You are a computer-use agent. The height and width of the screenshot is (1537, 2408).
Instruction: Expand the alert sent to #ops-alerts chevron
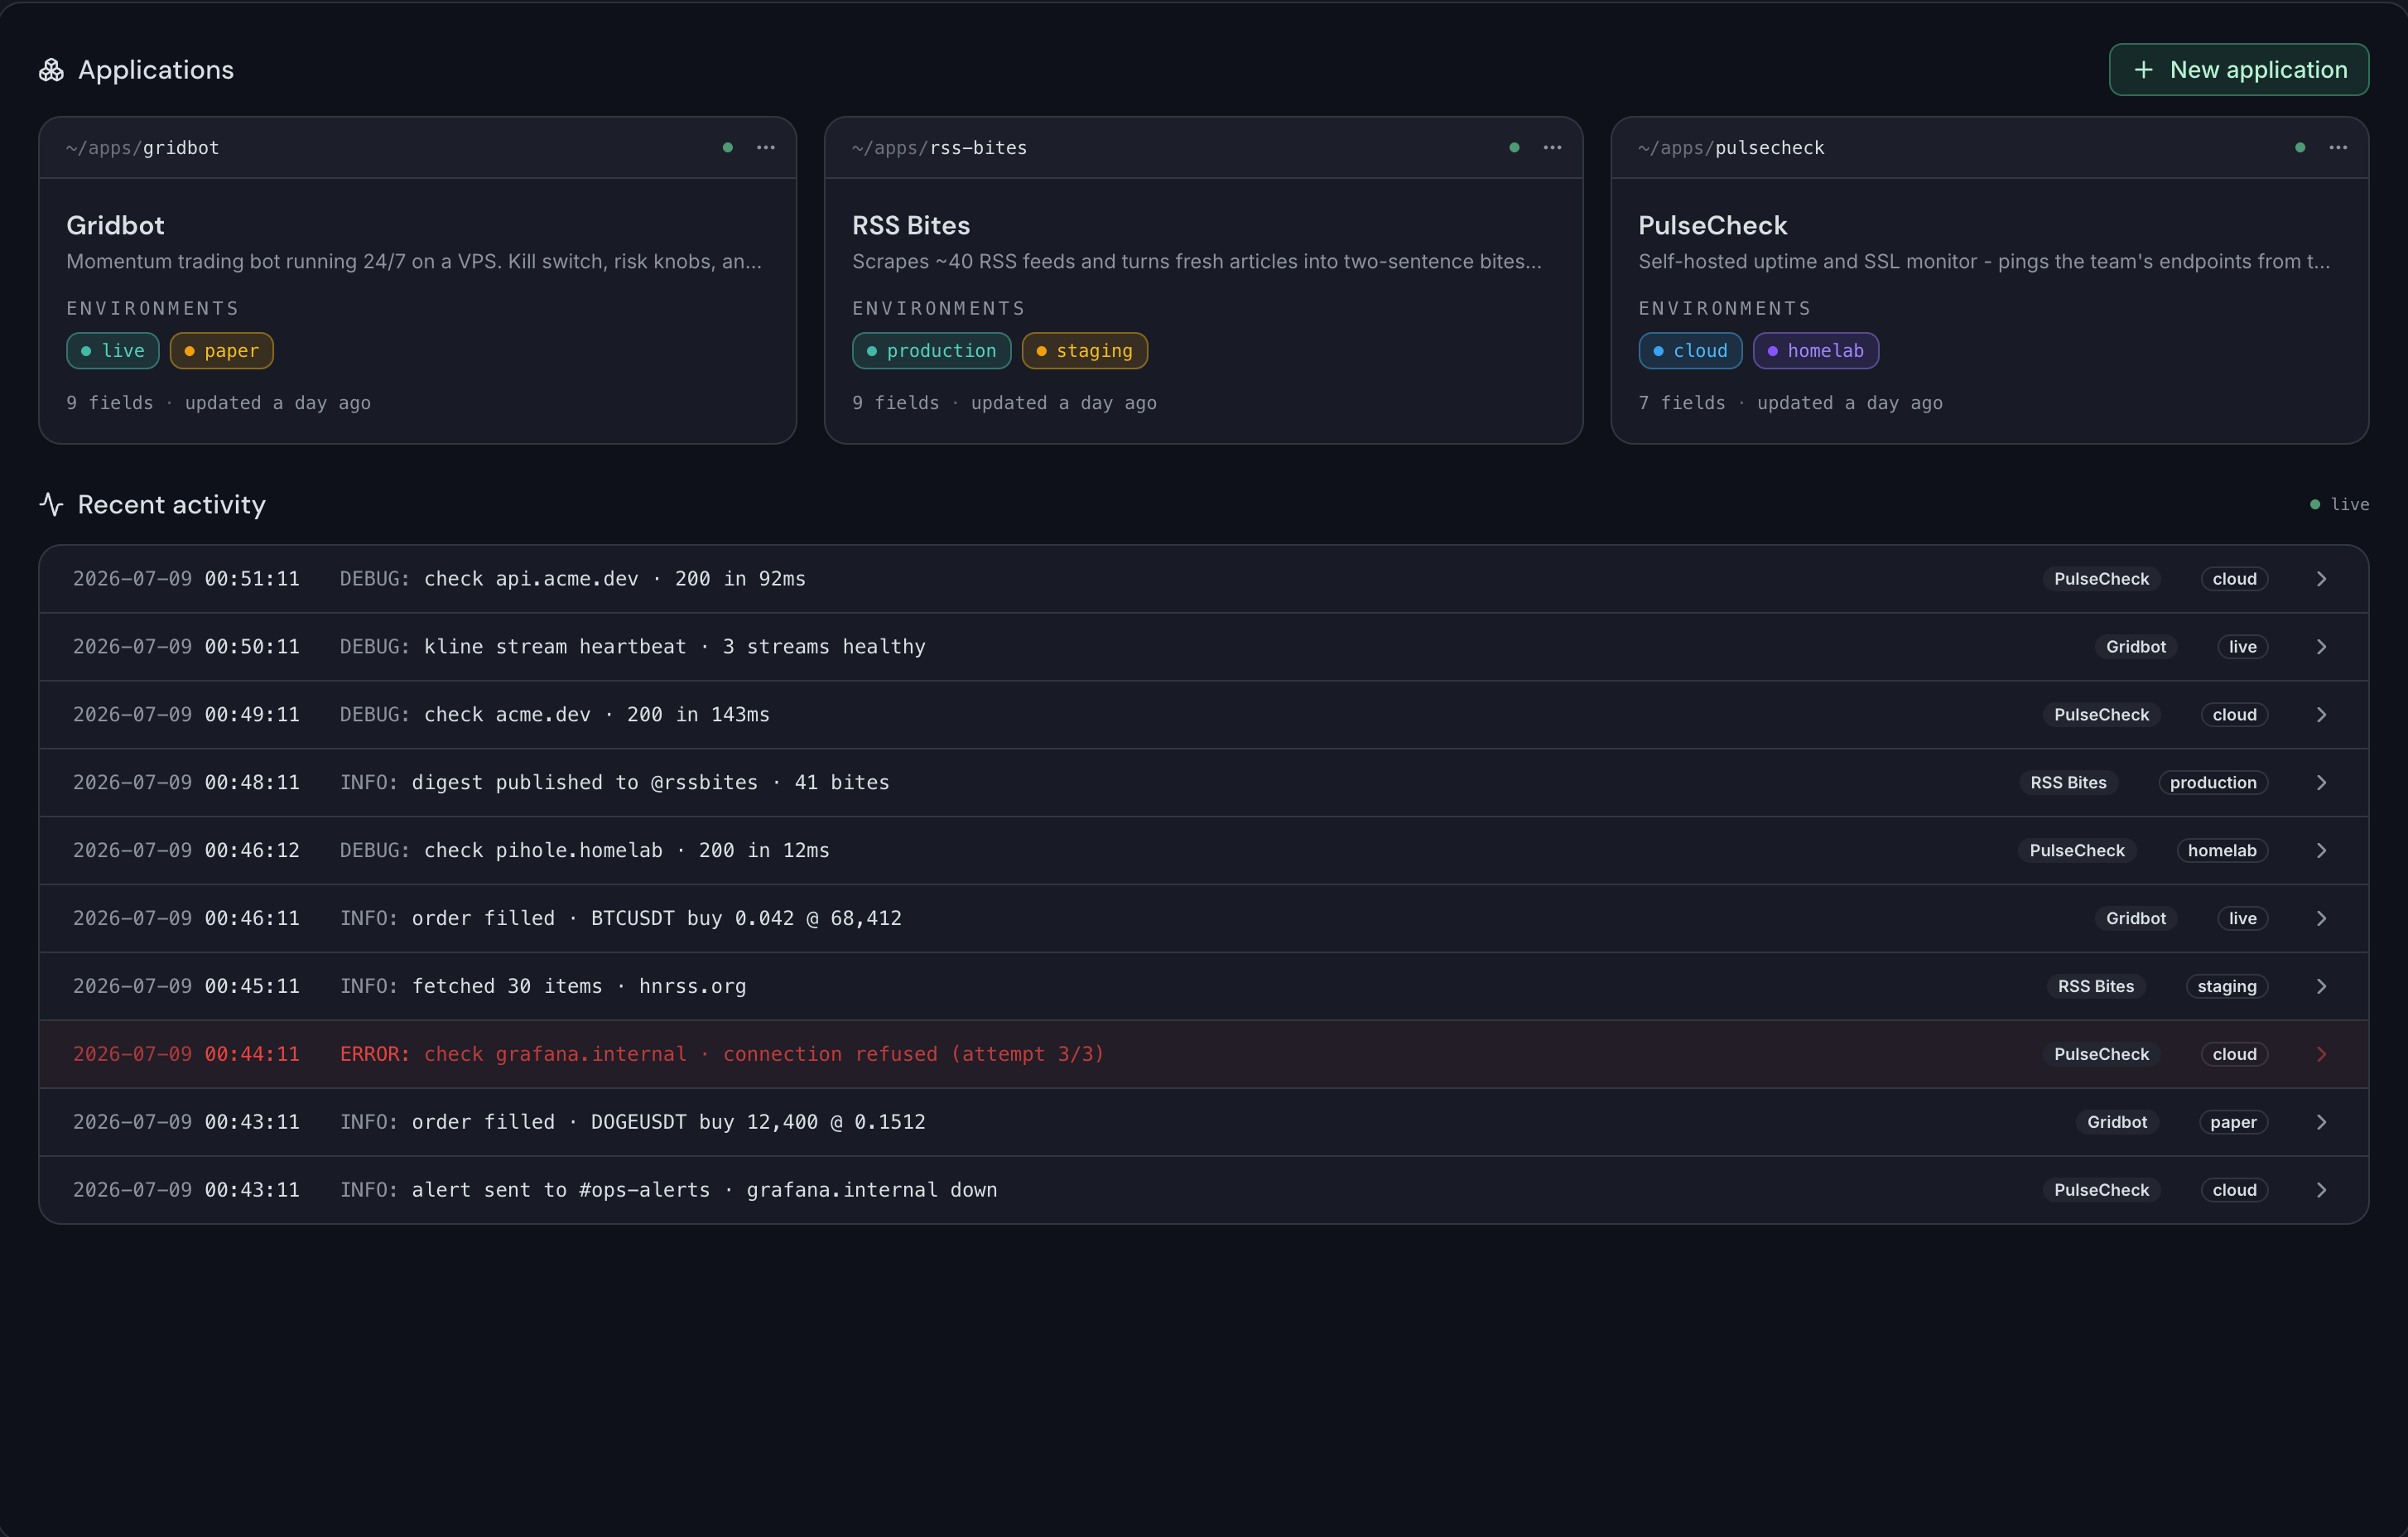tap(2322, 1190)
